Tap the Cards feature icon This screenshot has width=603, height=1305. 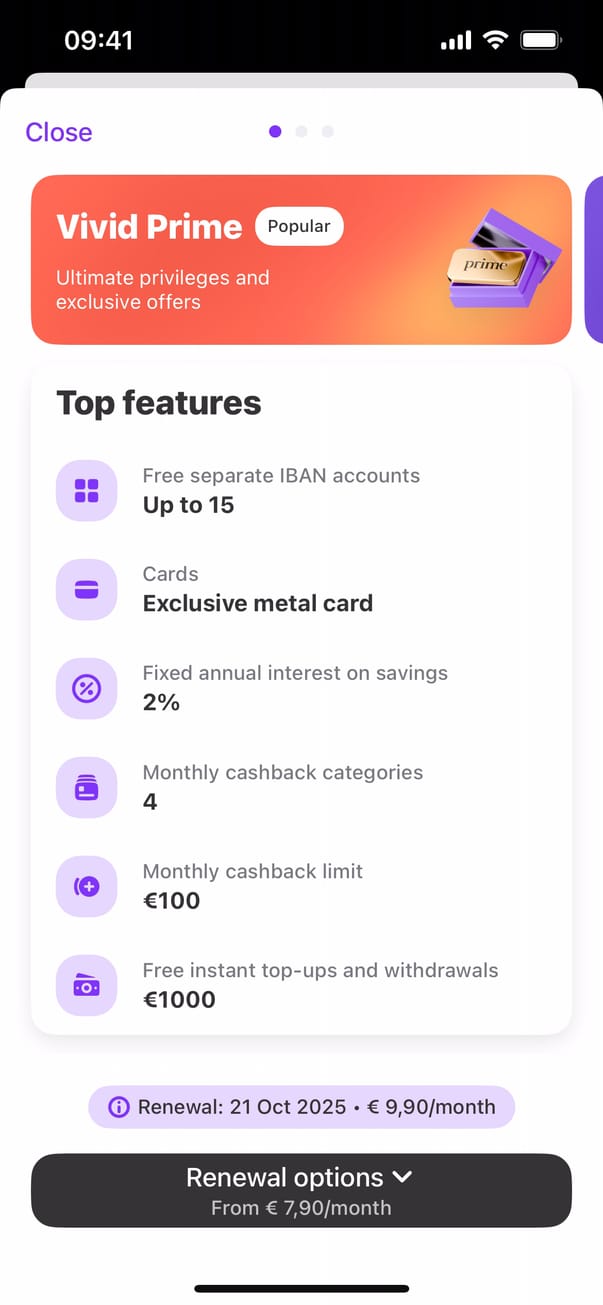point(87,589)
